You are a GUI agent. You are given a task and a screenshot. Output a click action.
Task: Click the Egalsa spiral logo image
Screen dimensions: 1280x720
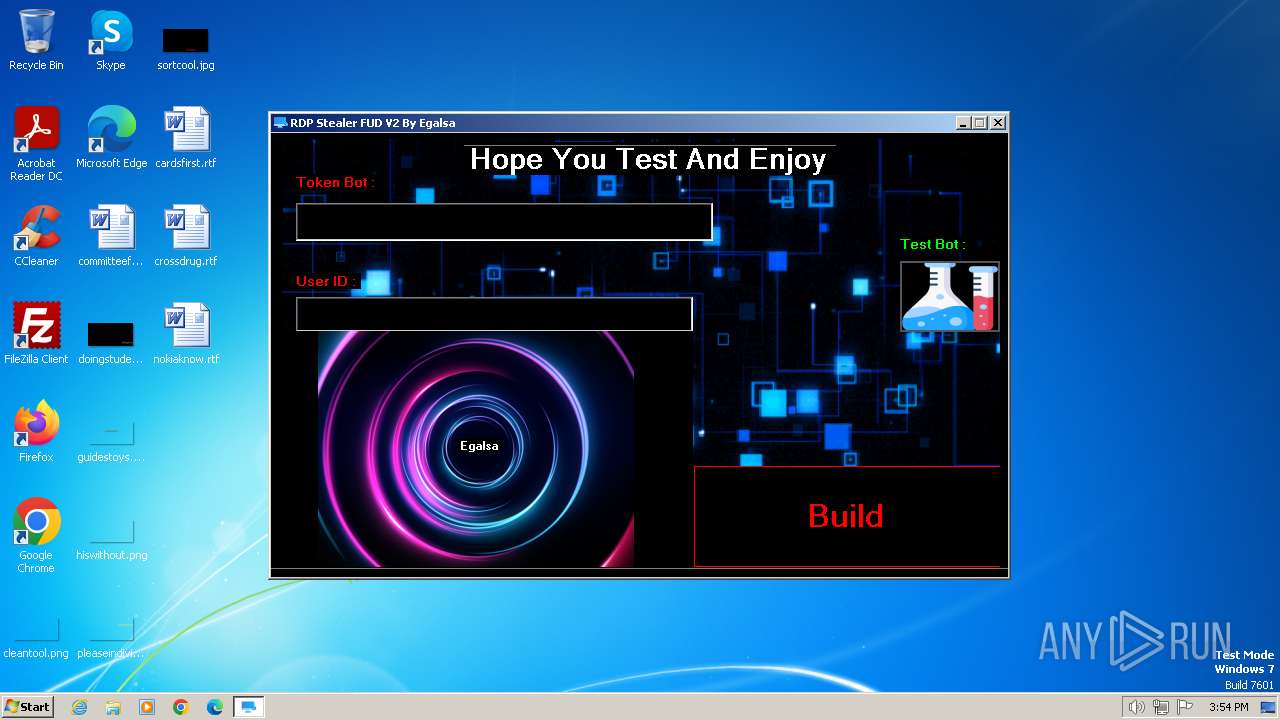coord(476,449)
